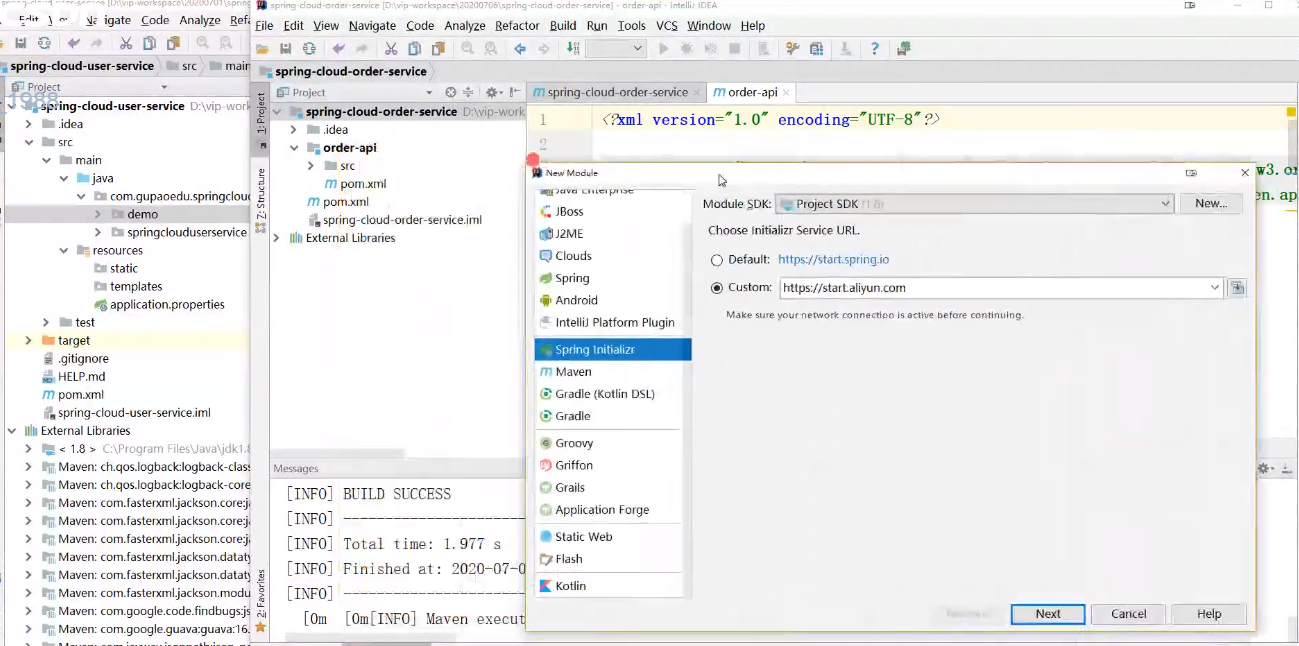Image resolution: width=1299 pixels, height=646 pixels.
Task: Expand the test folder in user-service tree
Action: click(46, 322)
